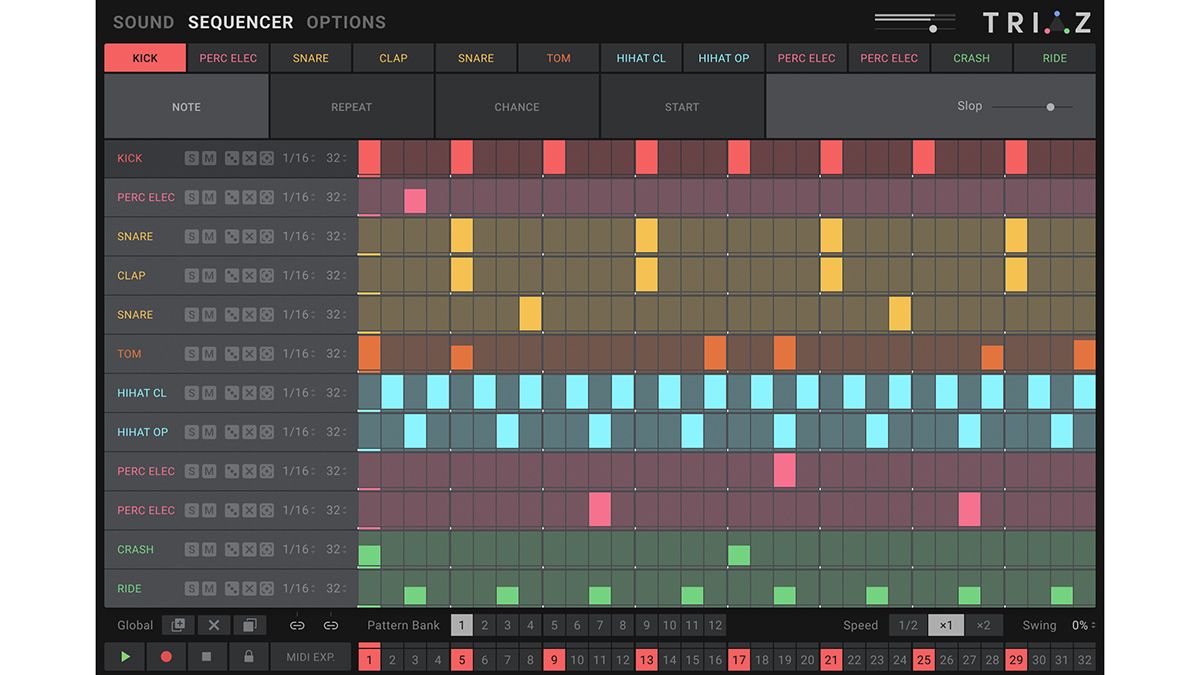Viewport: 1200px width, 675px height.
Task: Clear the CLAP track using its X icon
Action: pyautogui.click(x=248, y=275)
